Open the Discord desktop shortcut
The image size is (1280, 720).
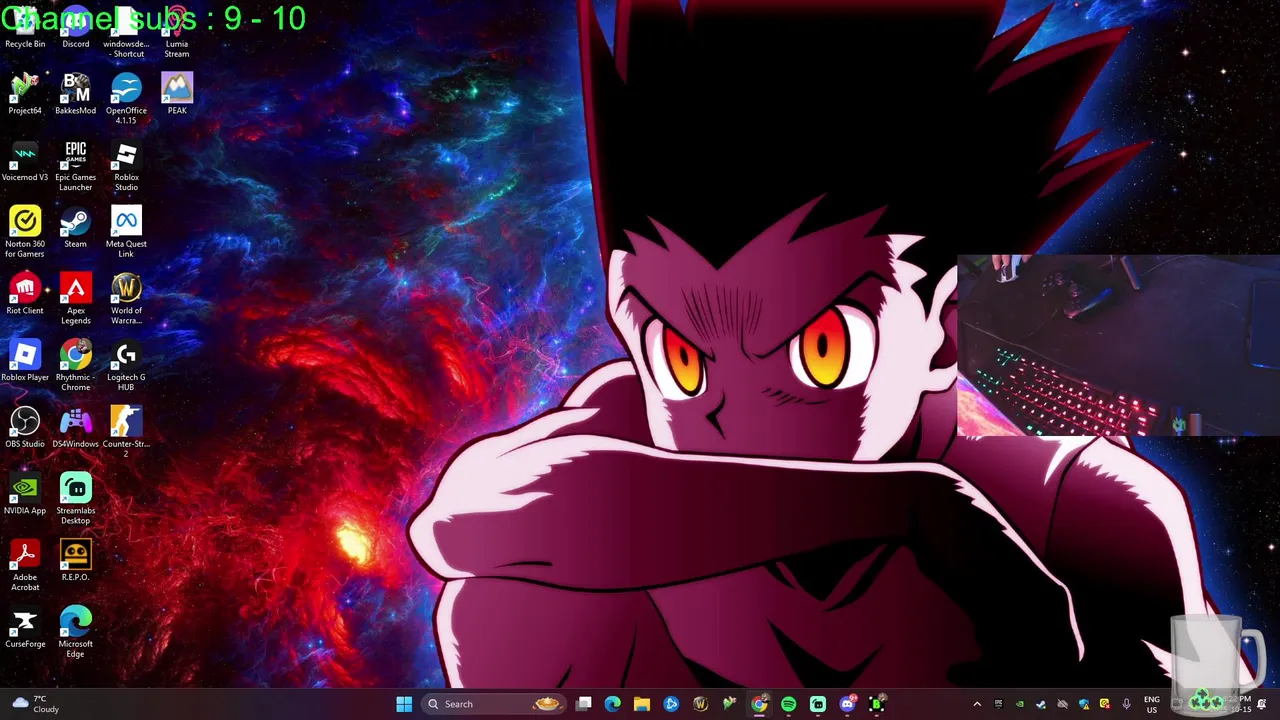pos(76,28)
